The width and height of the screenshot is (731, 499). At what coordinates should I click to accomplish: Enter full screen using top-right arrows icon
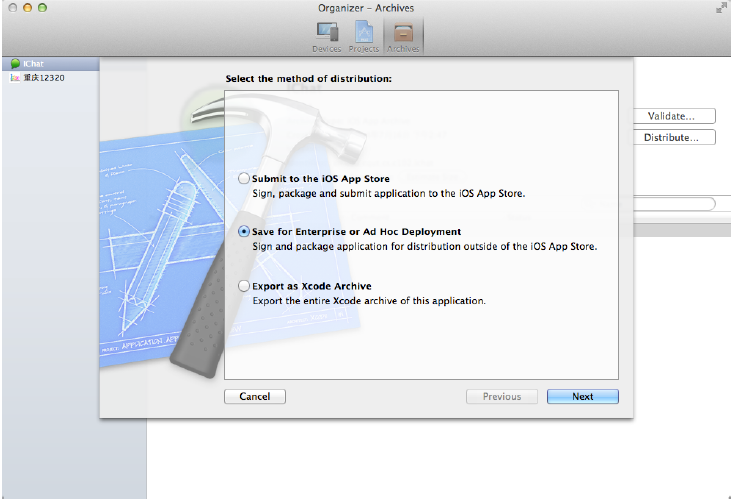(x=720, y=8)
